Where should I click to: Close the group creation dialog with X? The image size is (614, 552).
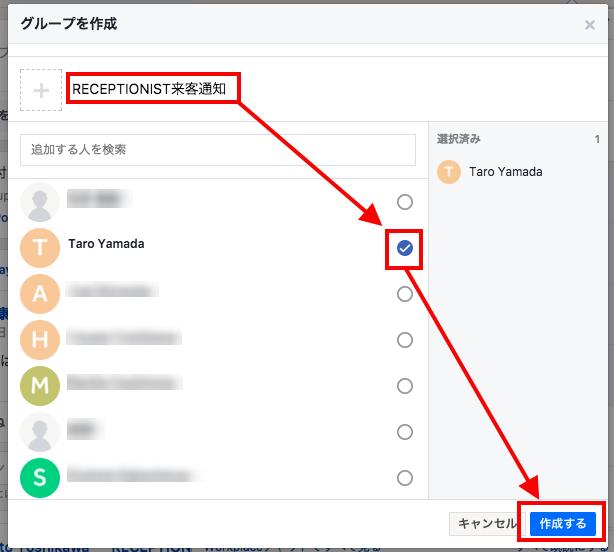[590, 25]
